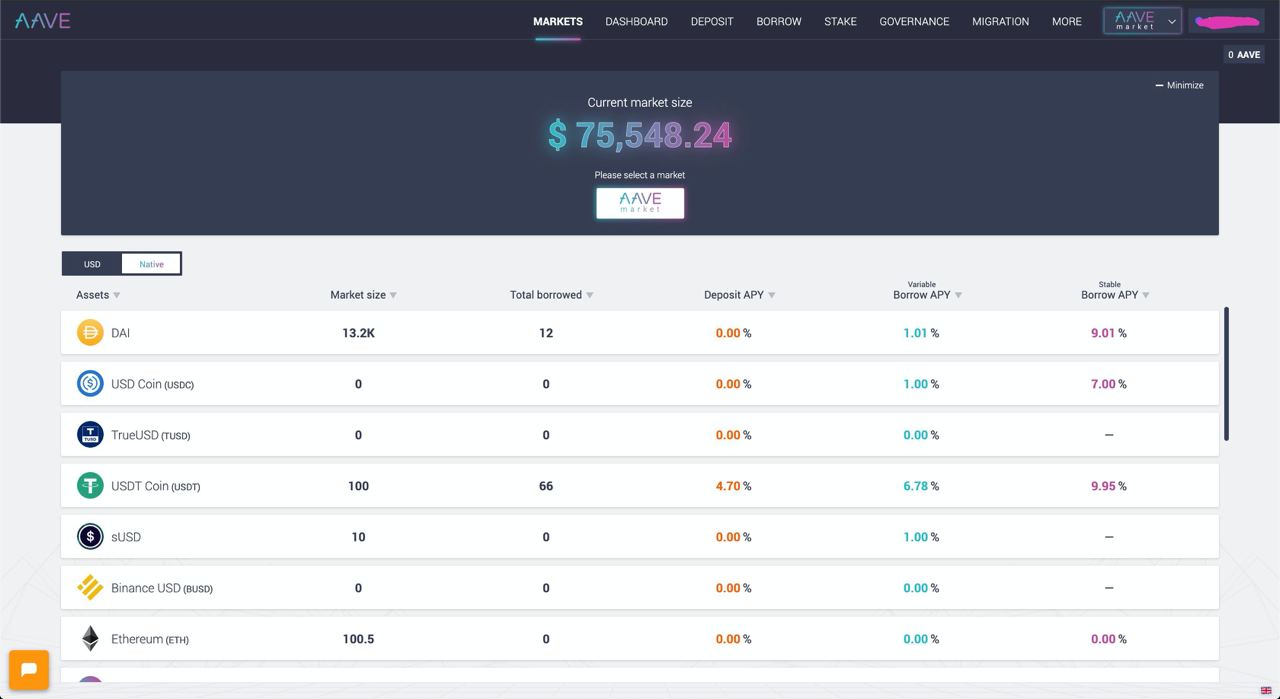Viewport: 1280px width, 699px height.
Task: Open the Governance page
Action: pyautogui.click(x=914, y=21)
